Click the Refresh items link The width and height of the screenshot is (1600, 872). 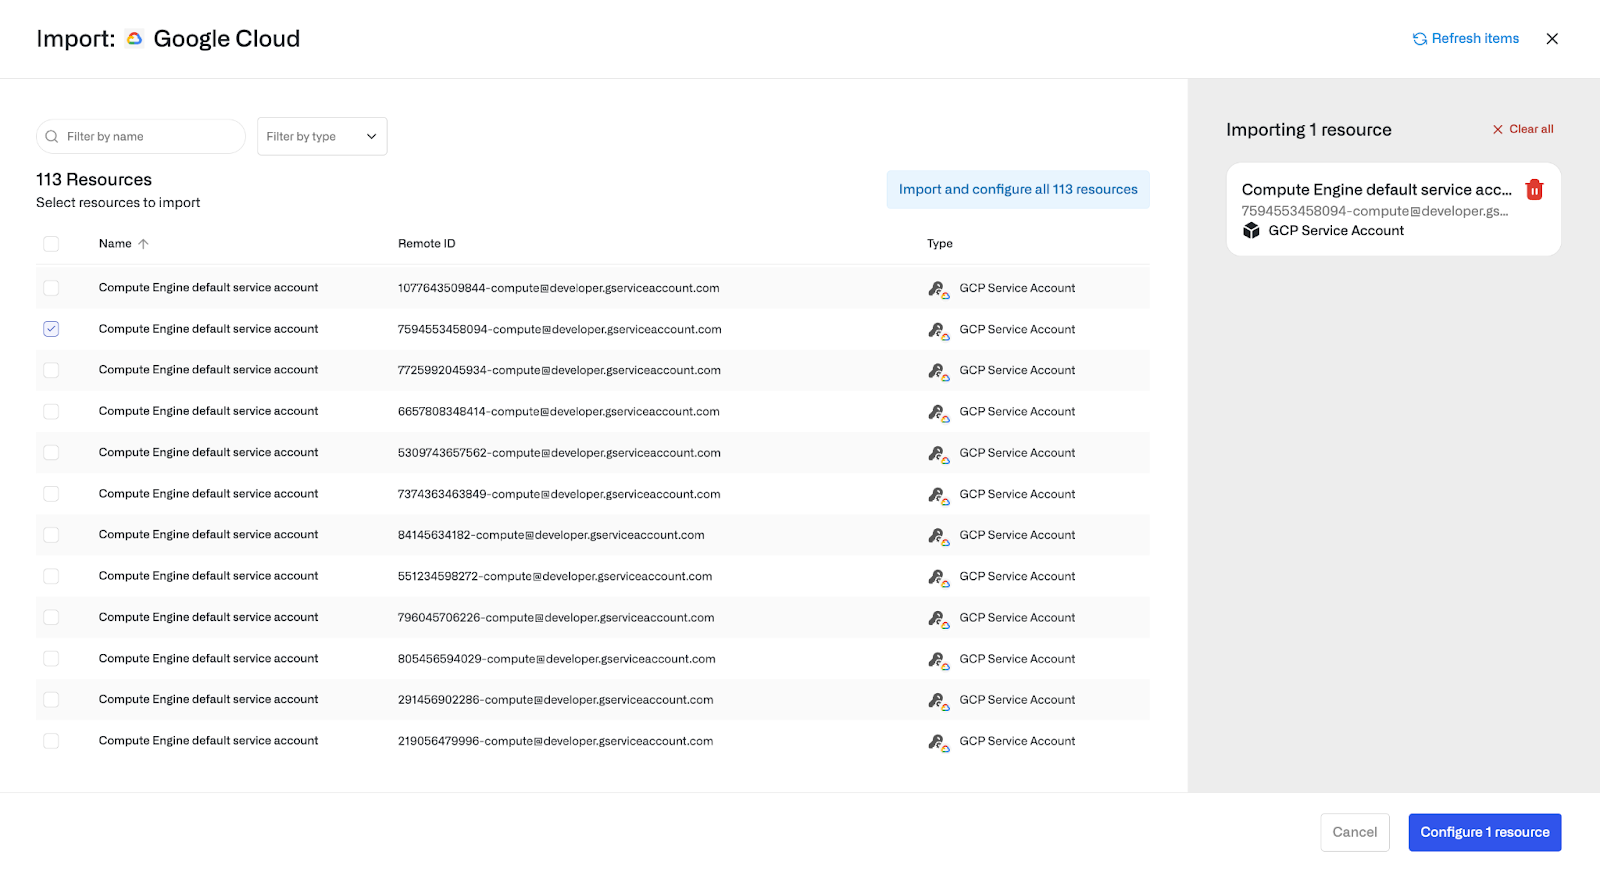point(1465,39)
